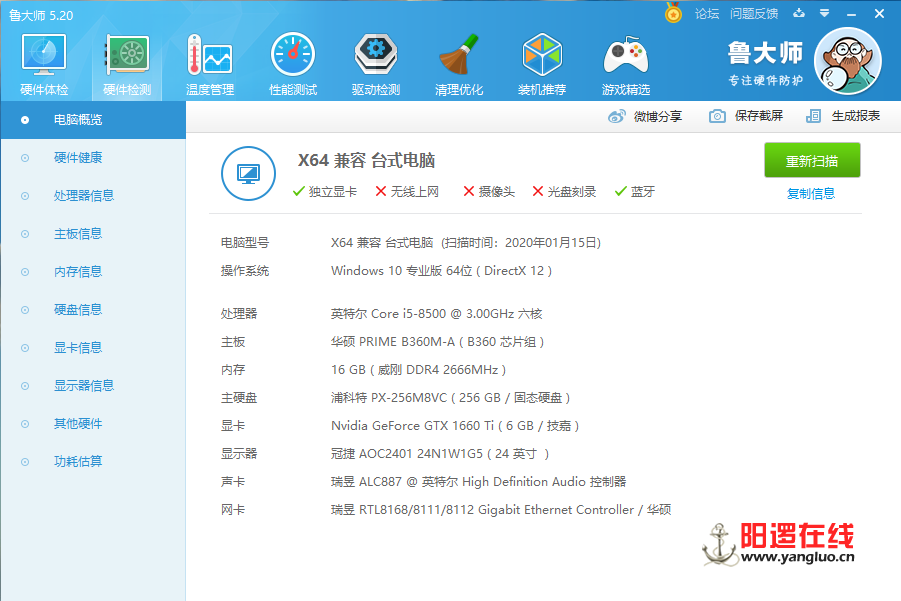The width and height of the screenshot is (901, 601).
Task: Select 硬件检测 hardware detection icon
Action: point(127,64)
